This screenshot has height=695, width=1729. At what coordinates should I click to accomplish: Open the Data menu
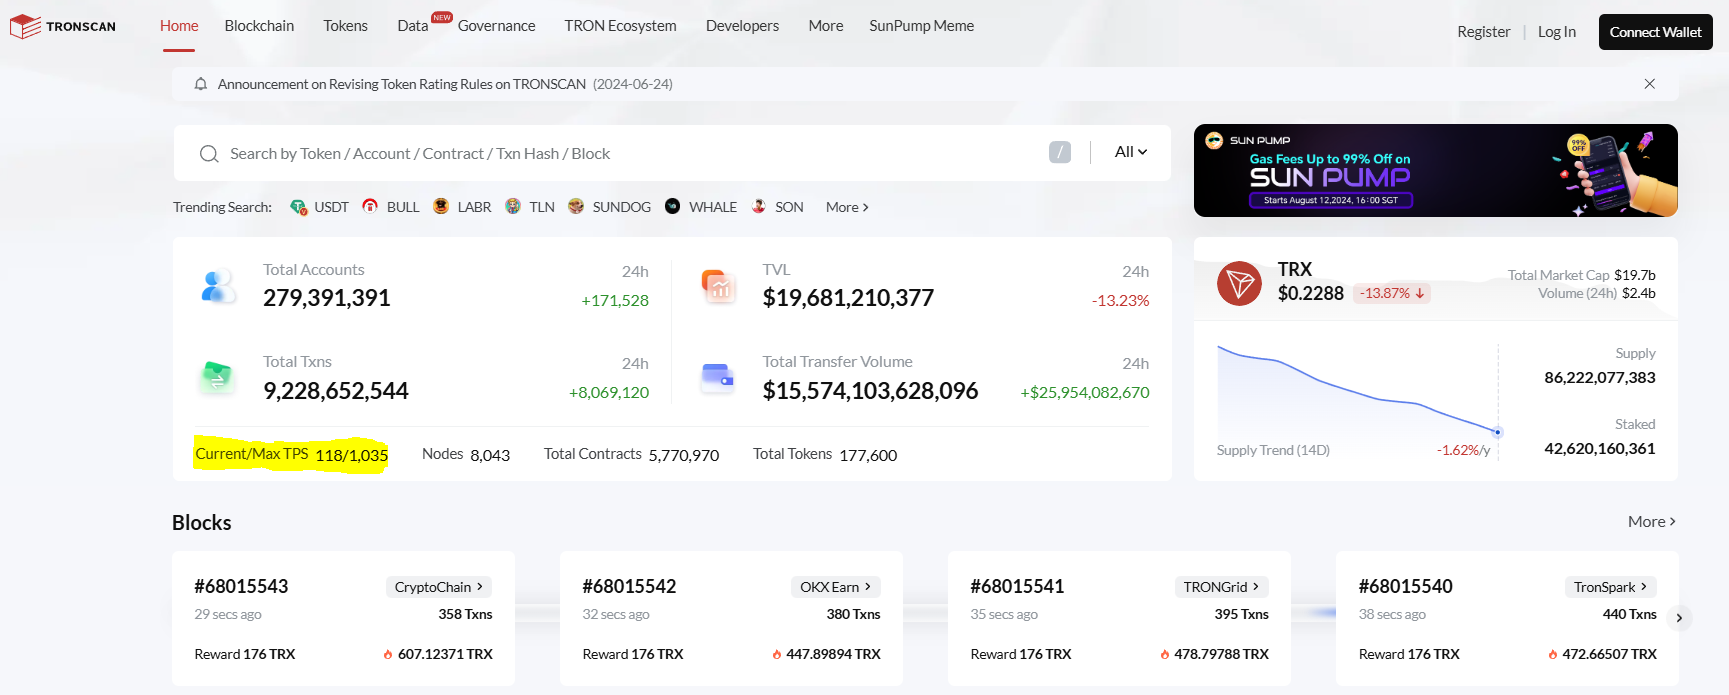413,26
